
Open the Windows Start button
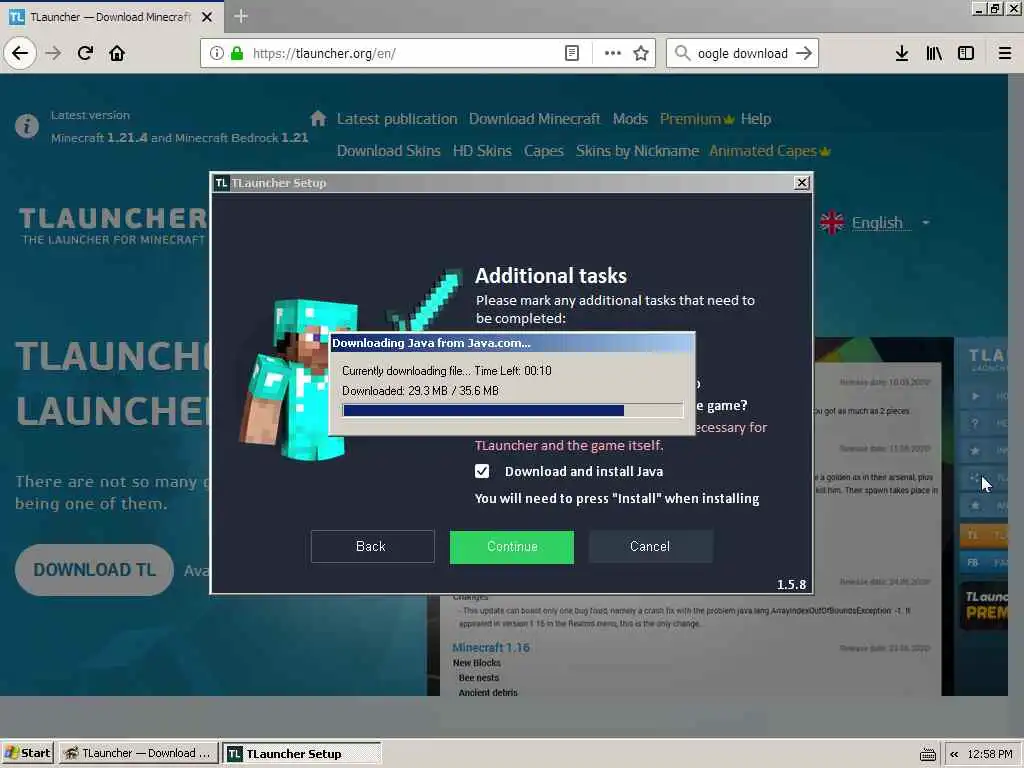28,754
